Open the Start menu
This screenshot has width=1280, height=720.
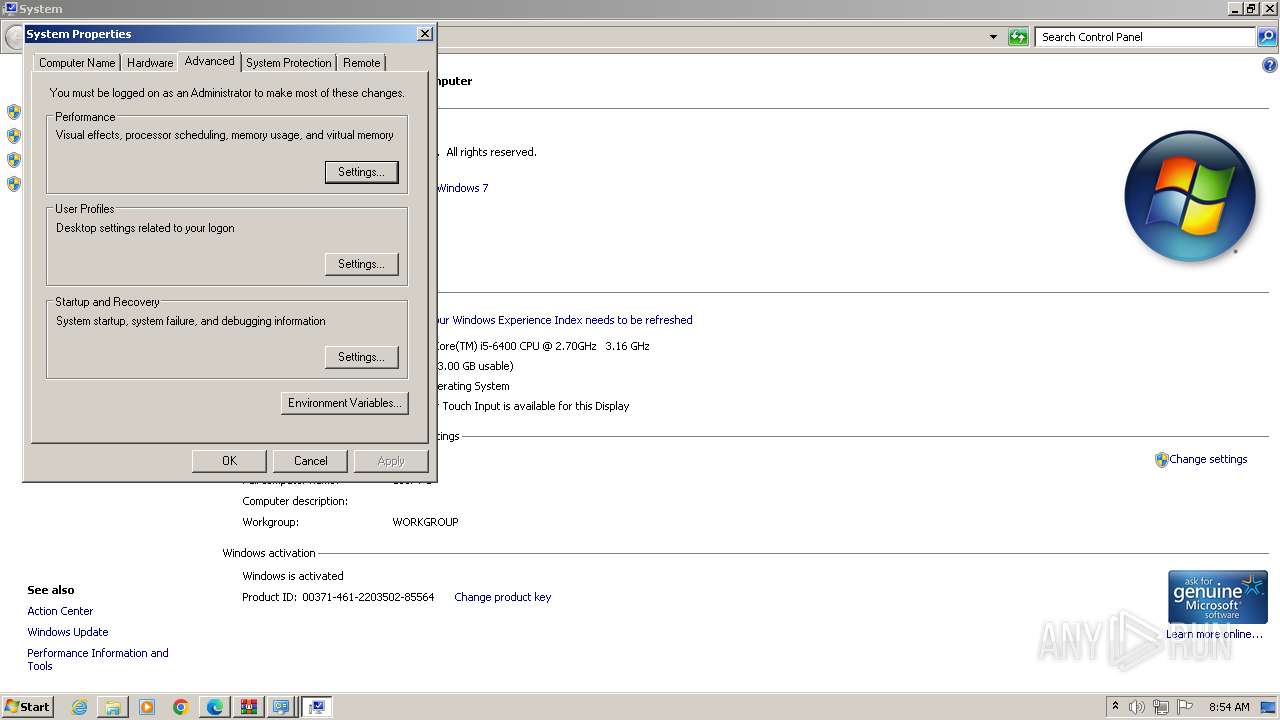point(28,707)
